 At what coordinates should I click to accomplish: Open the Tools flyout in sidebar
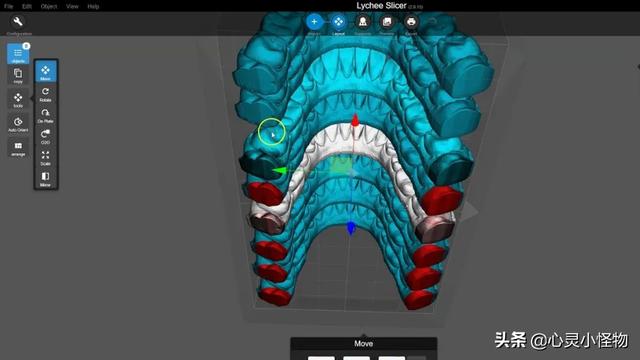pos(18,100)
